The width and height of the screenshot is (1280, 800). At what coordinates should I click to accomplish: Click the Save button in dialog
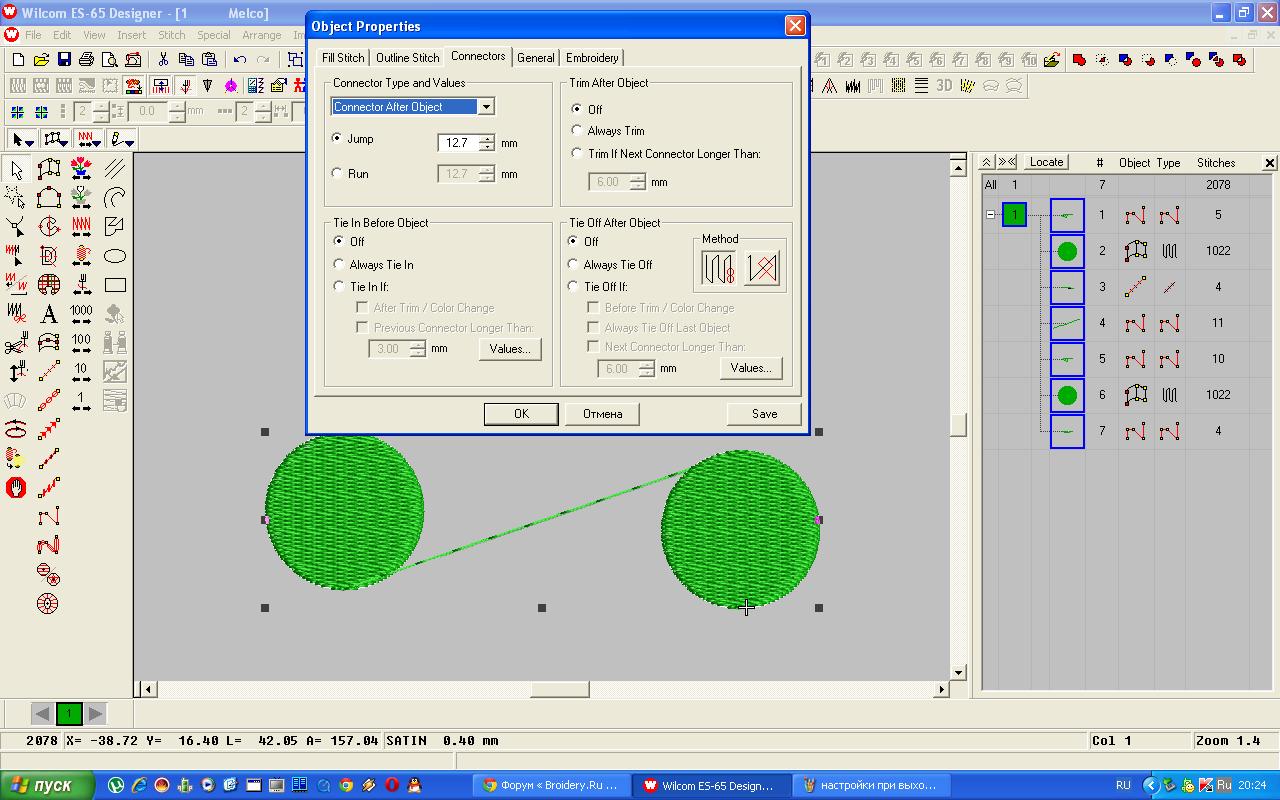coord(764,414)
